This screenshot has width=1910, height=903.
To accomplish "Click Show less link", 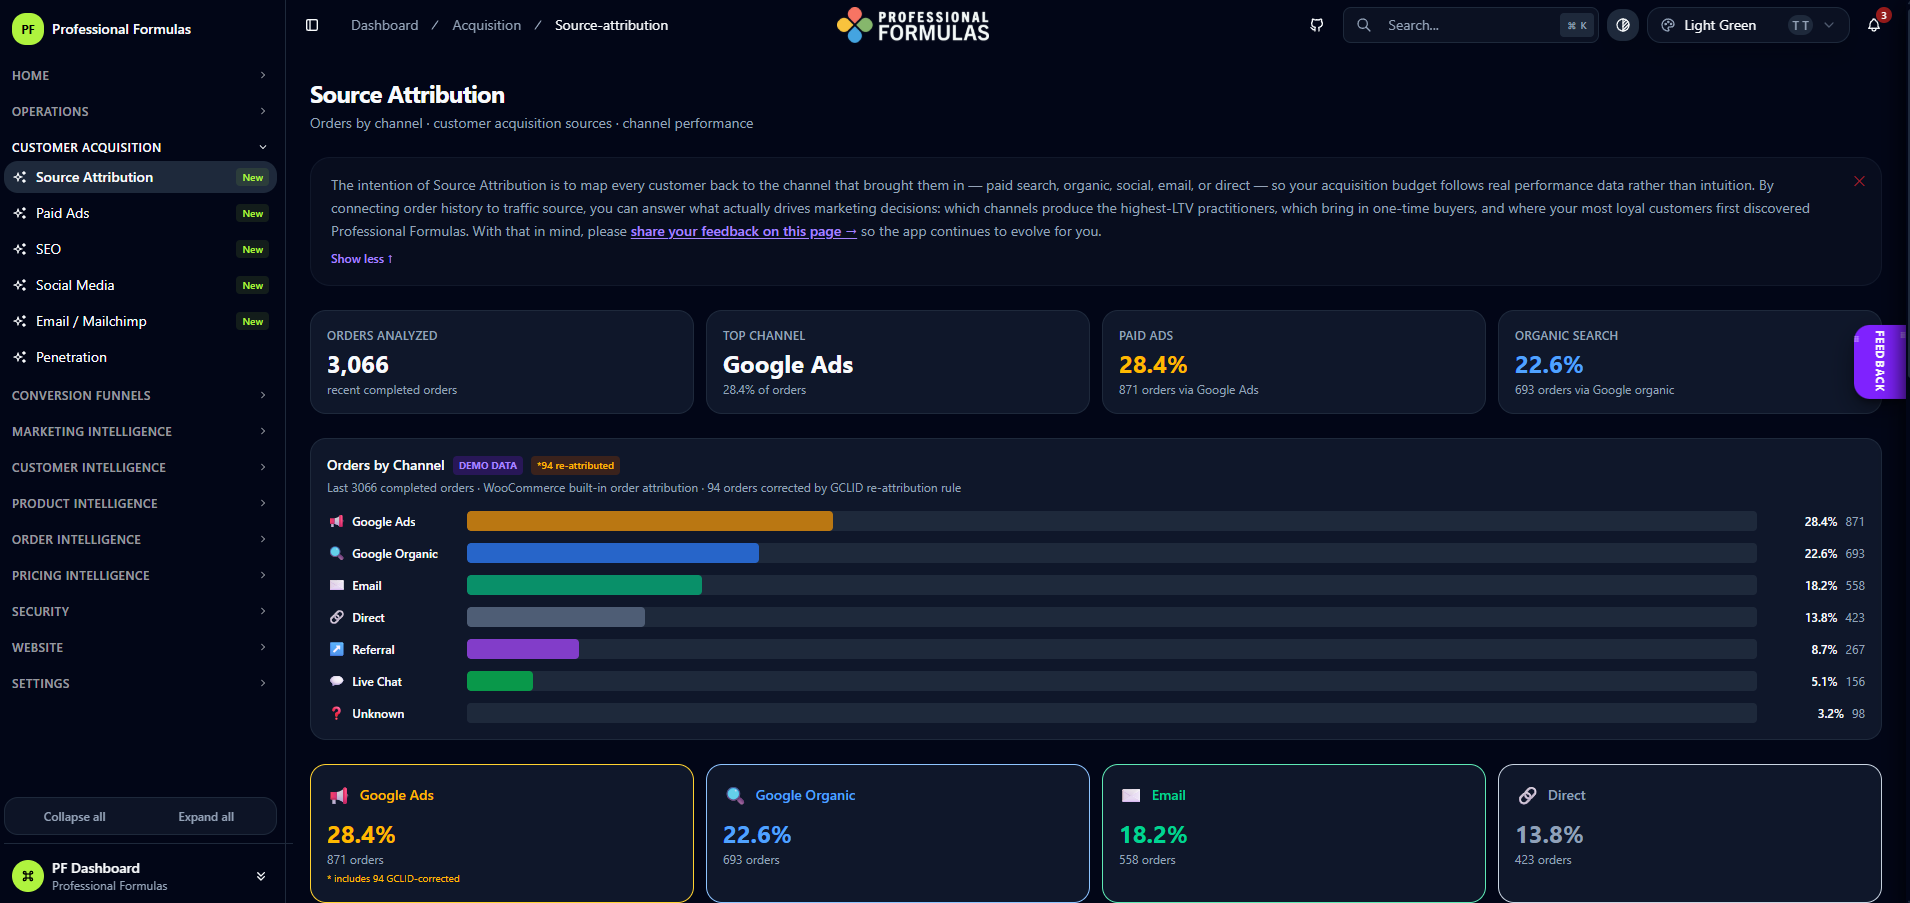I will [362, 259].
